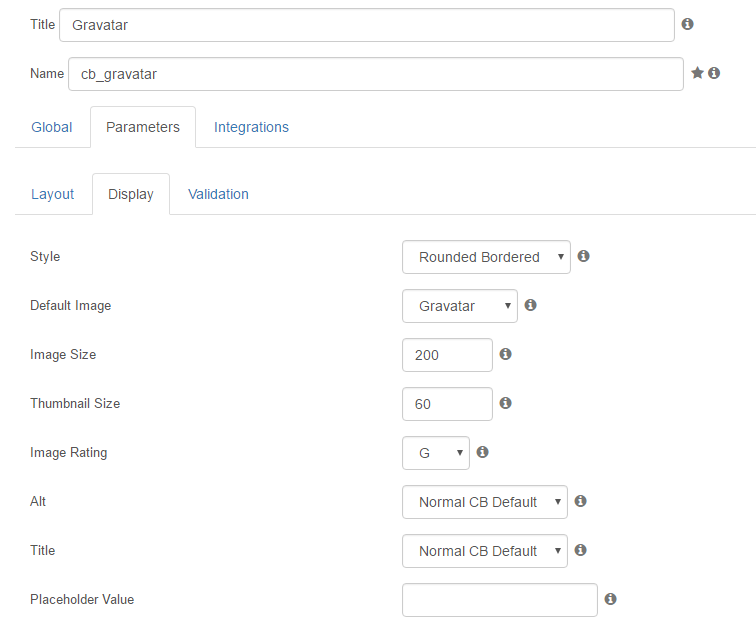The height and width of the screenshot is (630, 756).
Task: Click info icon next to Default Image dropdown
Action: click(530, 305)
